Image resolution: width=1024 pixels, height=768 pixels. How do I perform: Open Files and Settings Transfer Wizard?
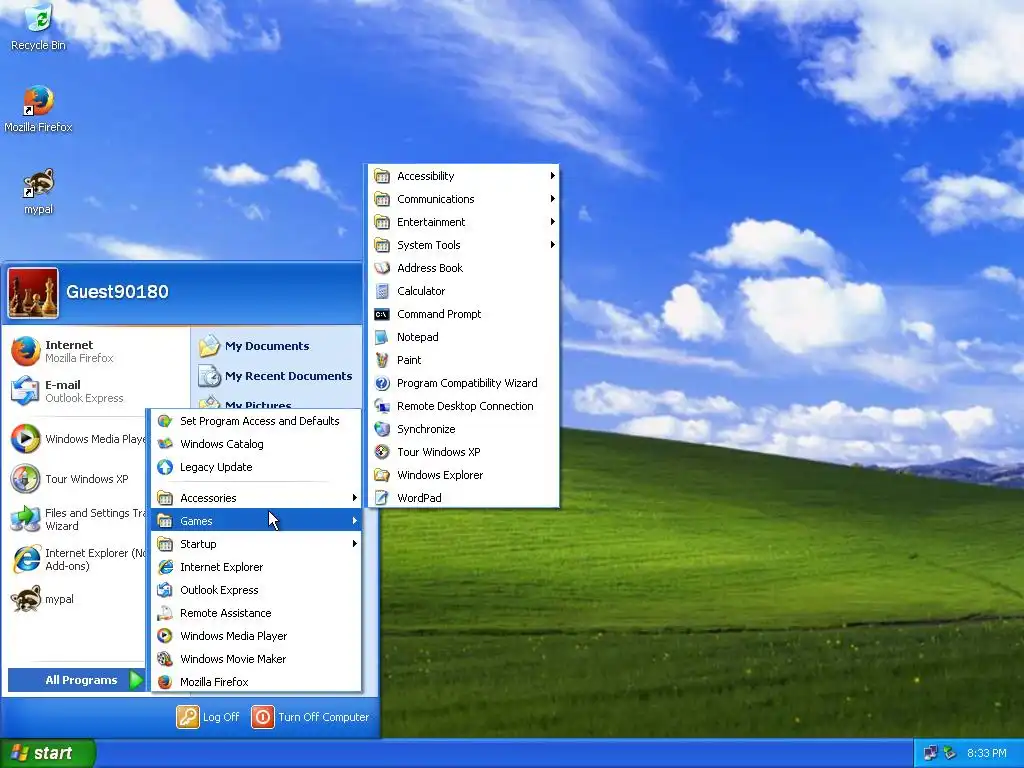click(77, 519)
